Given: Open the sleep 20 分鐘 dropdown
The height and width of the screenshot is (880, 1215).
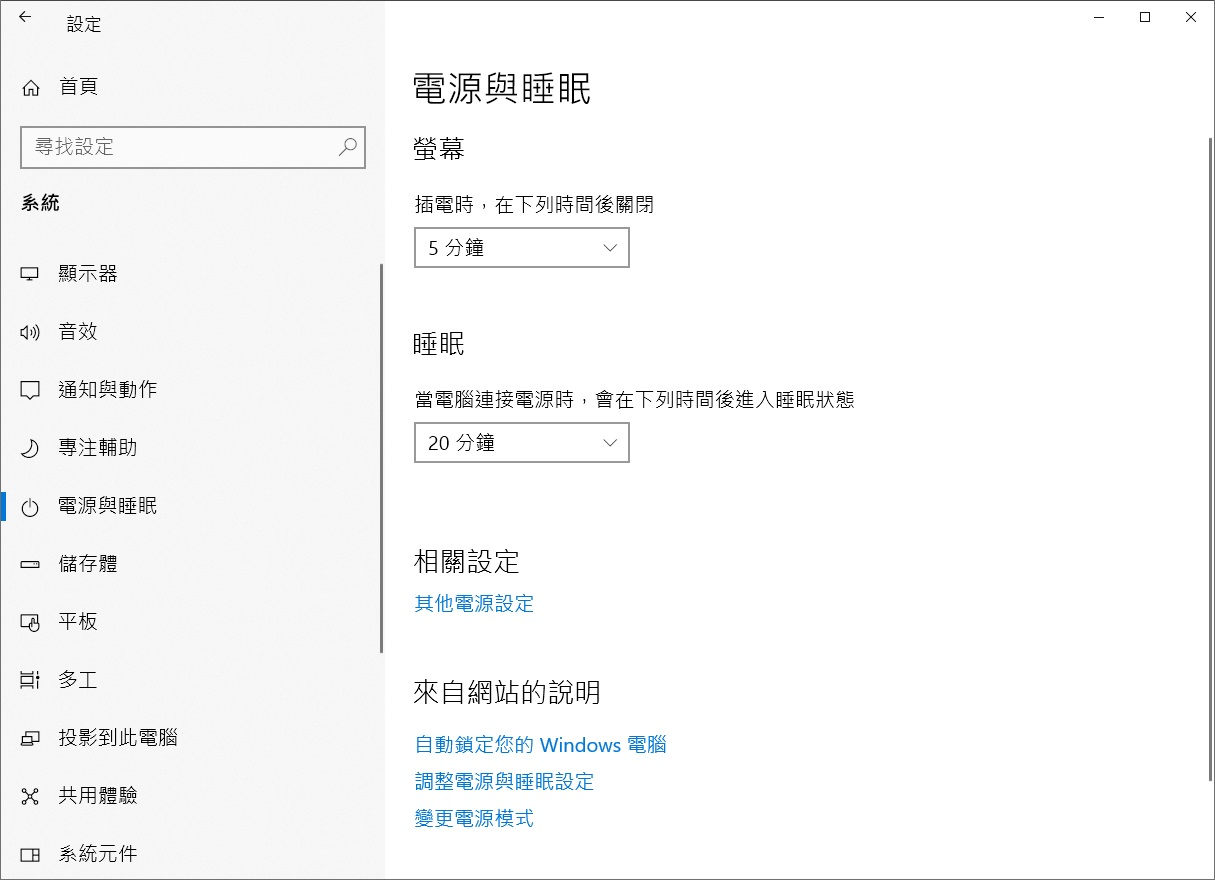Looking at the screenshot, I should coord(522,443).
